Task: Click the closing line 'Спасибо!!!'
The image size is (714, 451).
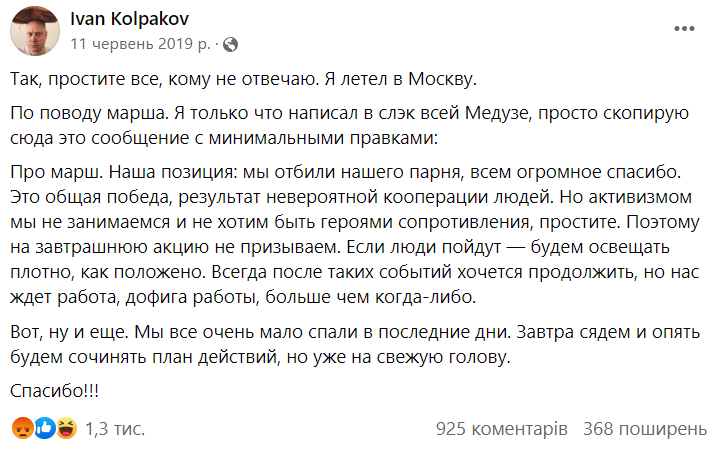Action: click(x=55, y=390)
